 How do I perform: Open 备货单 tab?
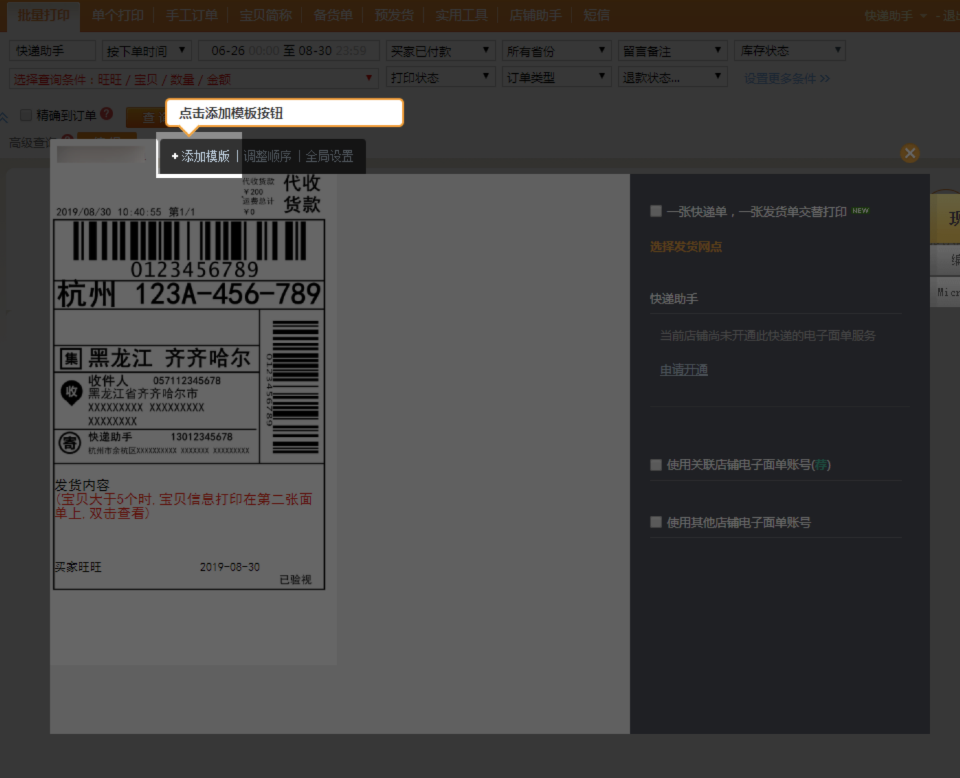pyautogui.click(x=333, y=15)
